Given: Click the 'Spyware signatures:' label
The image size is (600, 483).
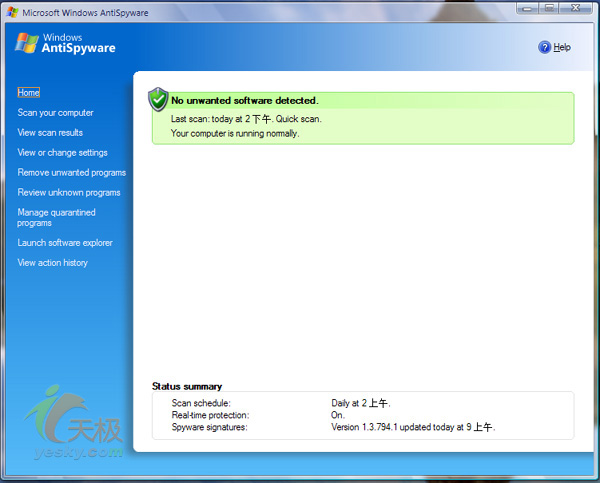Looking at the screenshot, I should [x=210, y=427].
